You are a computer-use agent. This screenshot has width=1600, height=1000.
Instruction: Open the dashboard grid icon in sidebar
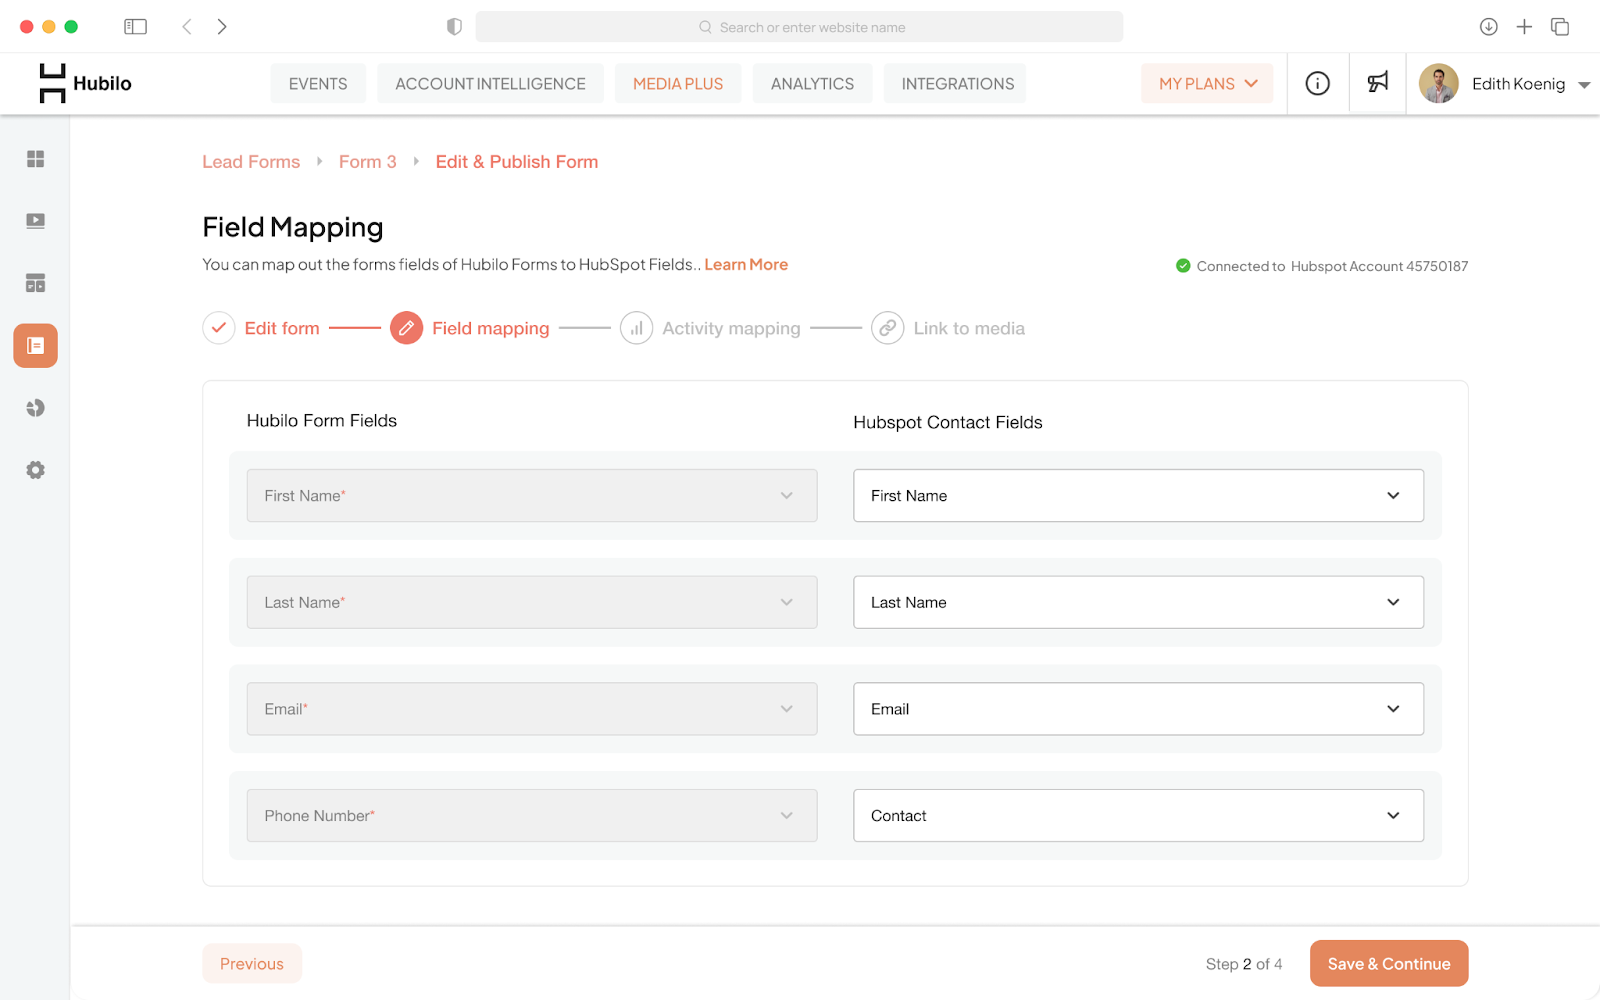35,159
